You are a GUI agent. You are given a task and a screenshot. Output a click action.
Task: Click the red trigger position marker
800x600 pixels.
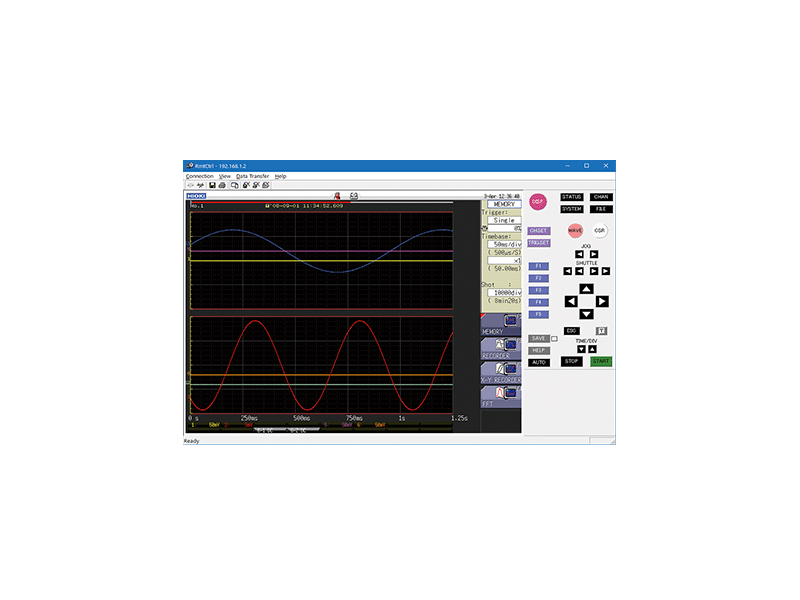click(x=337, y=196)
